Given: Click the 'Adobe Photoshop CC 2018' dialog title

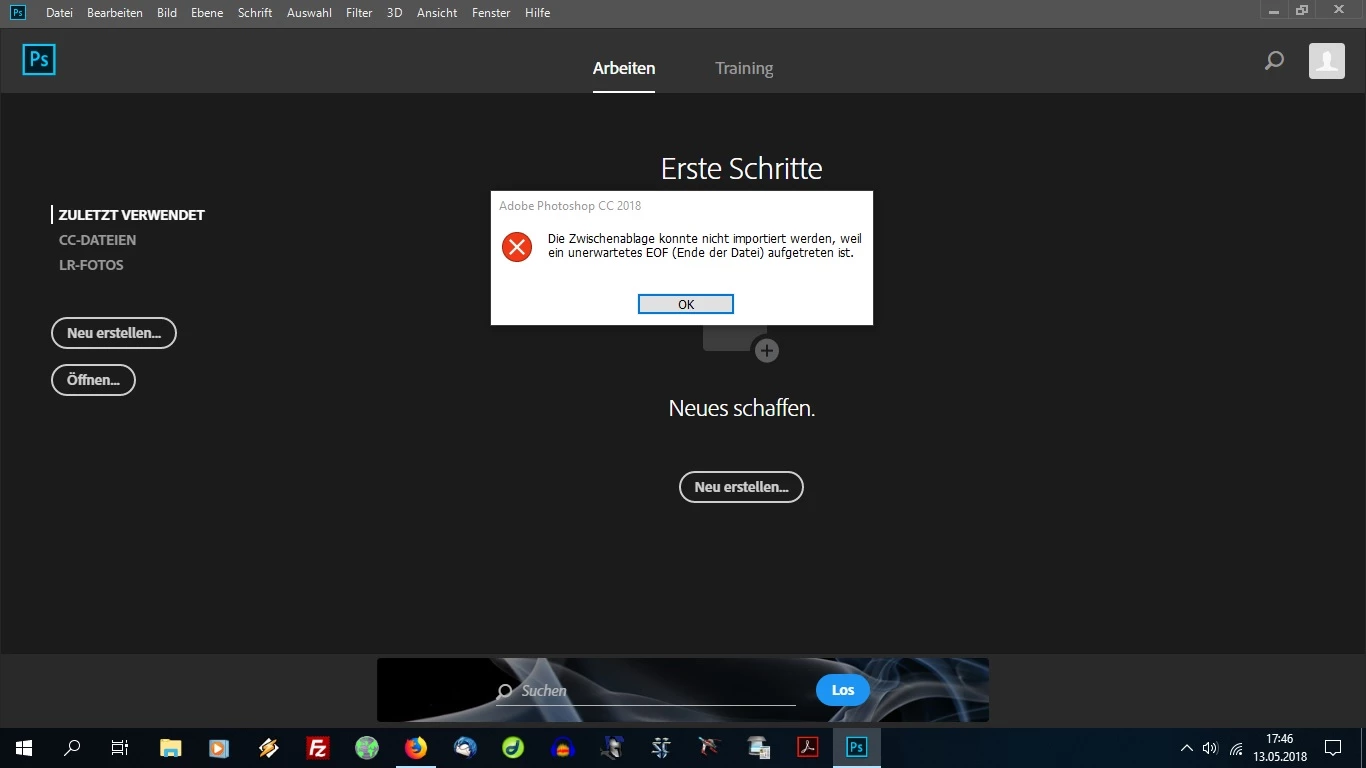Looking at the screenshot, I should pyautogui.click(x=570, y=206).
